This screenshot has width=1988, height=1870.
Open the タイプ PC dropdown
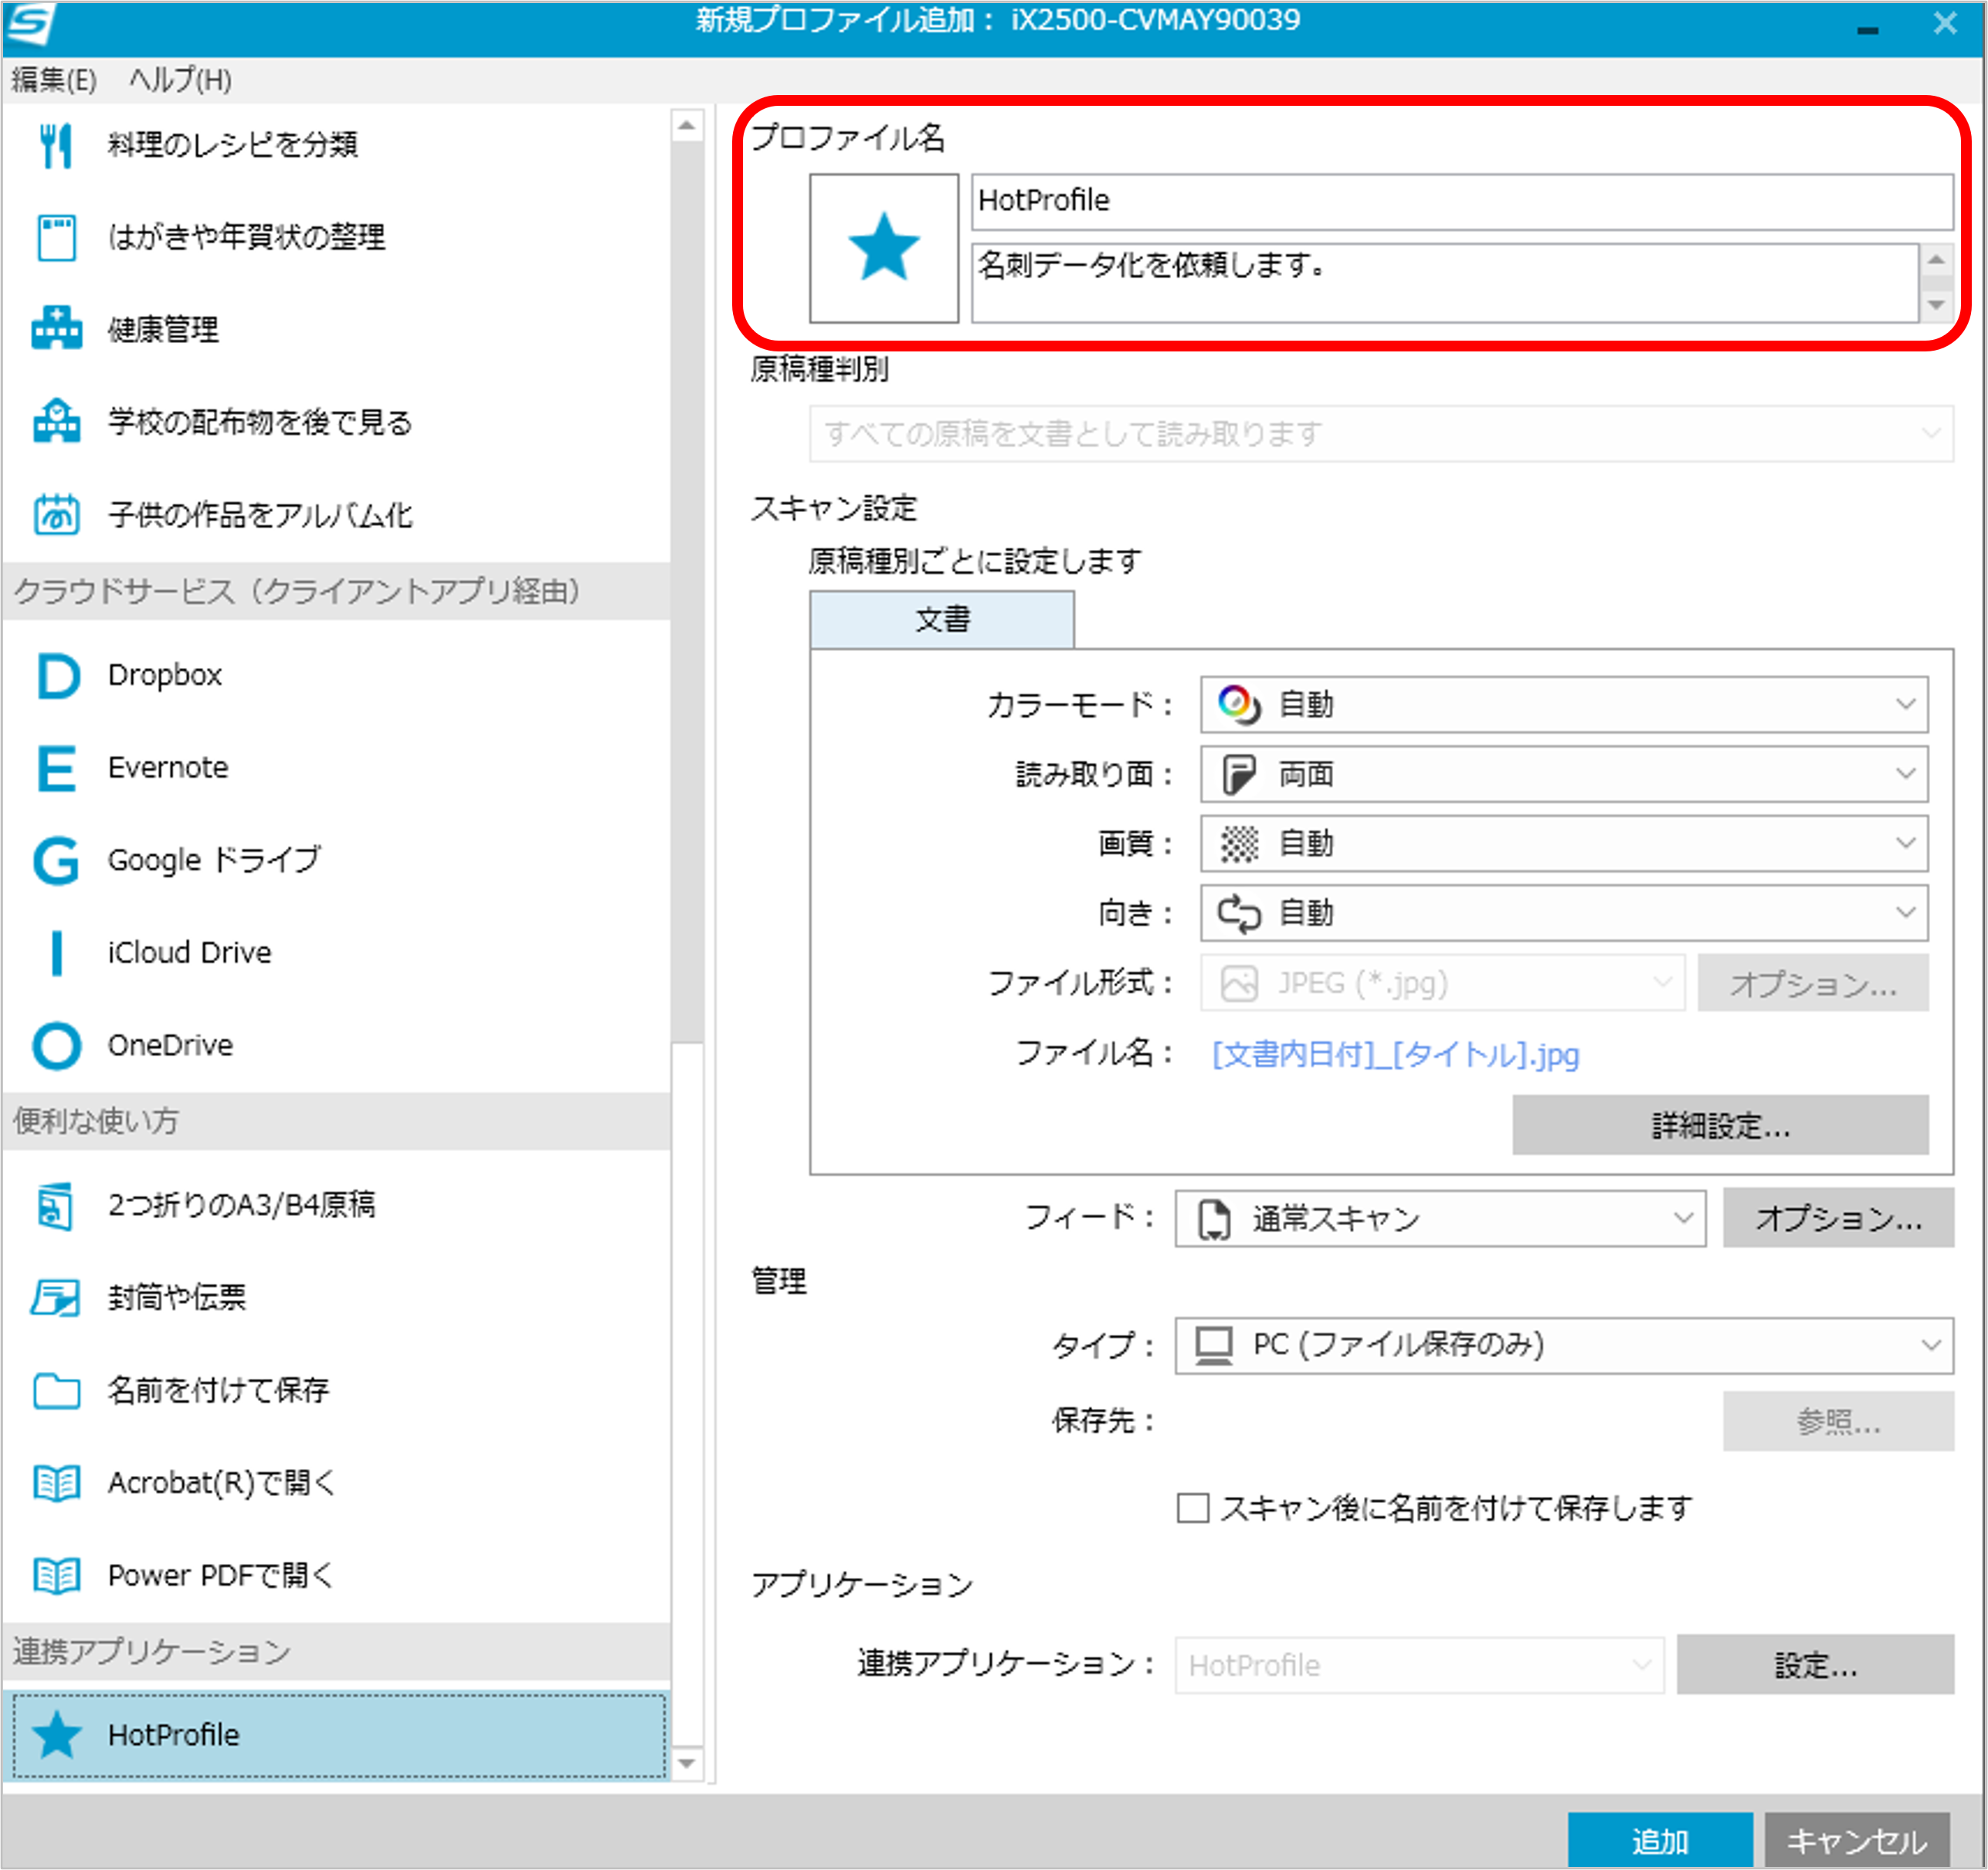(x=1564, y=1345)
